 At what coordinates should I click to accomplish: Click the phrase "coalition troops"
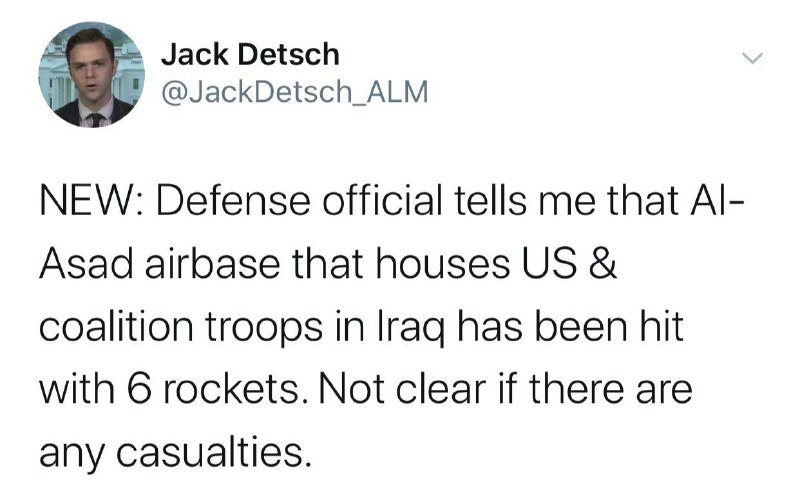(181, 327)
